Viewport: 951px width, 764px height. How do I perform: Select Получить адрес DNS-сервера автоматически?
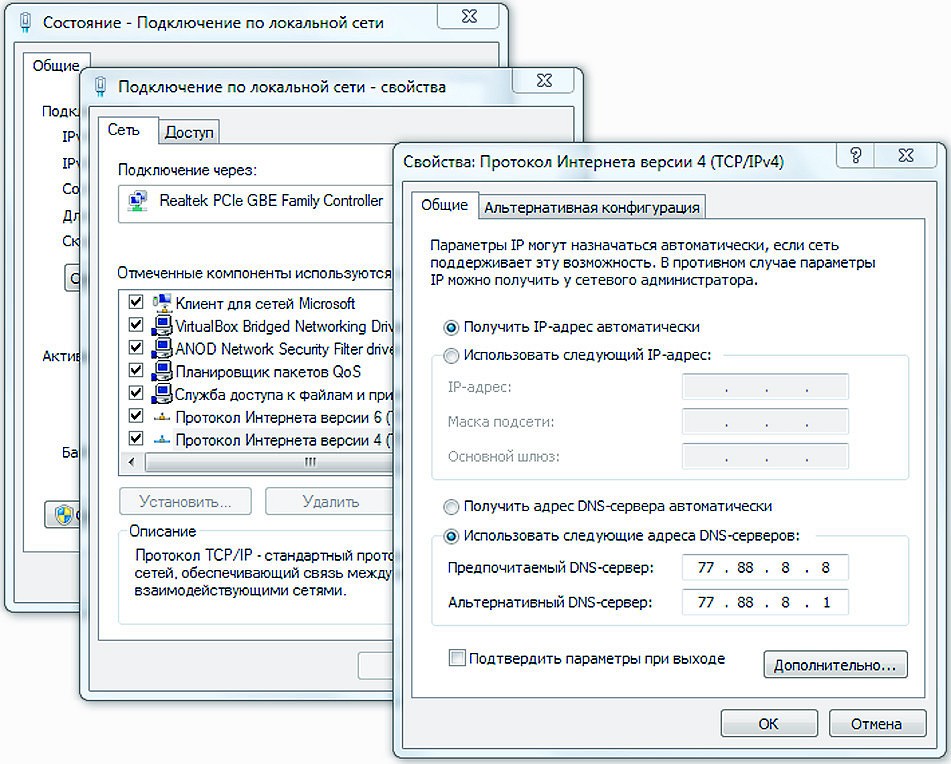point(451,507)
